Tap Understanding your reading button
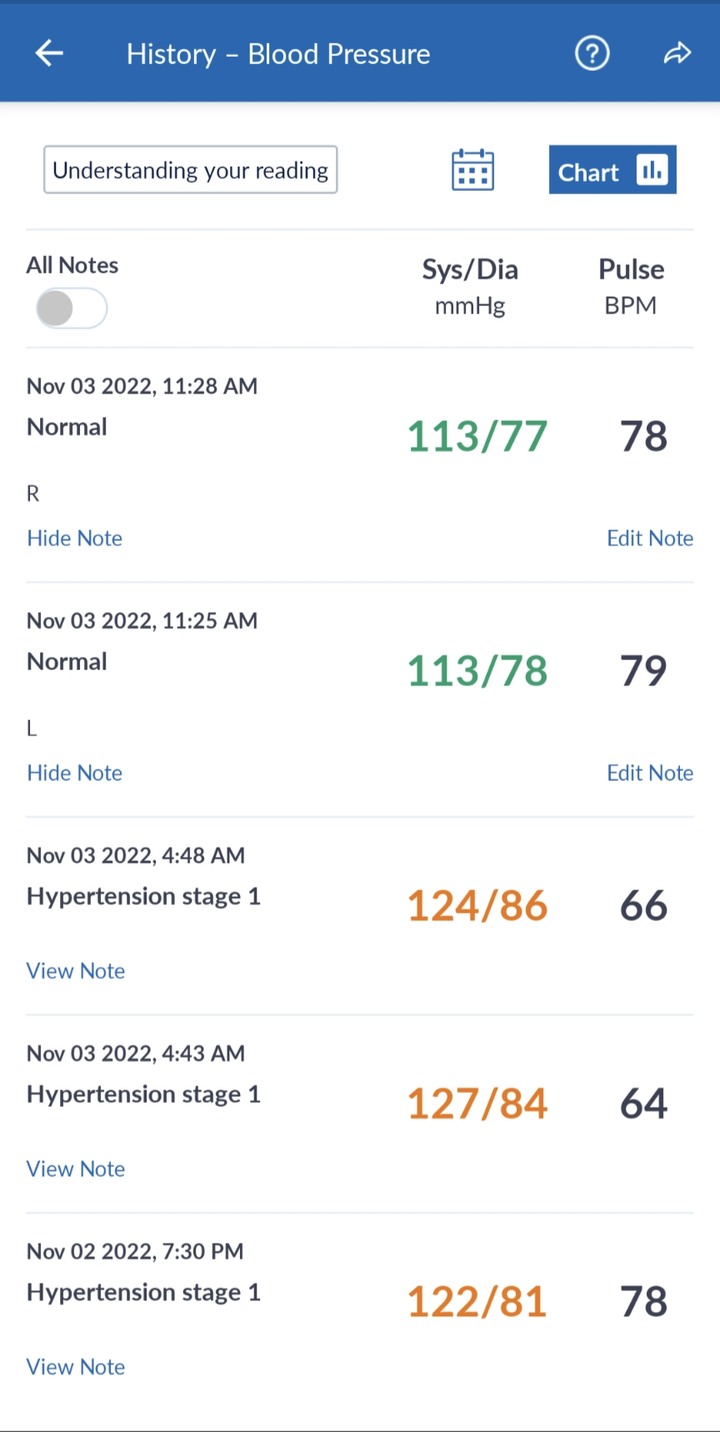 click(x=190, y=170)
